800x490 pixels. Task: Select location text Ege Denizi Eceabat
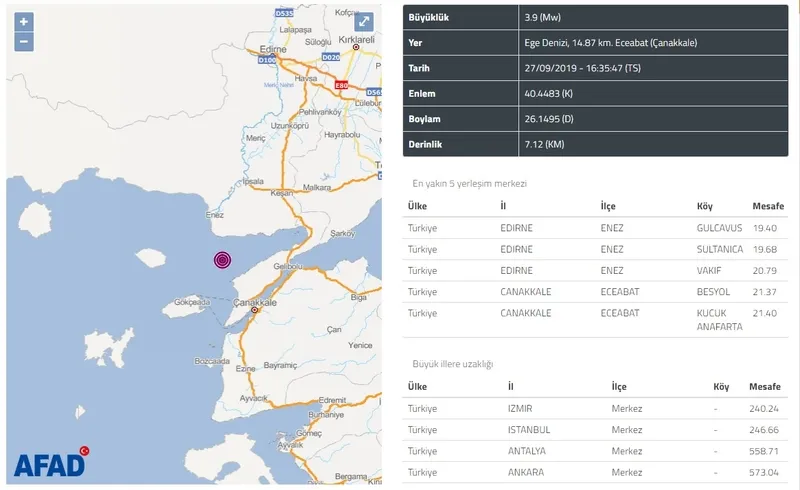611,43
